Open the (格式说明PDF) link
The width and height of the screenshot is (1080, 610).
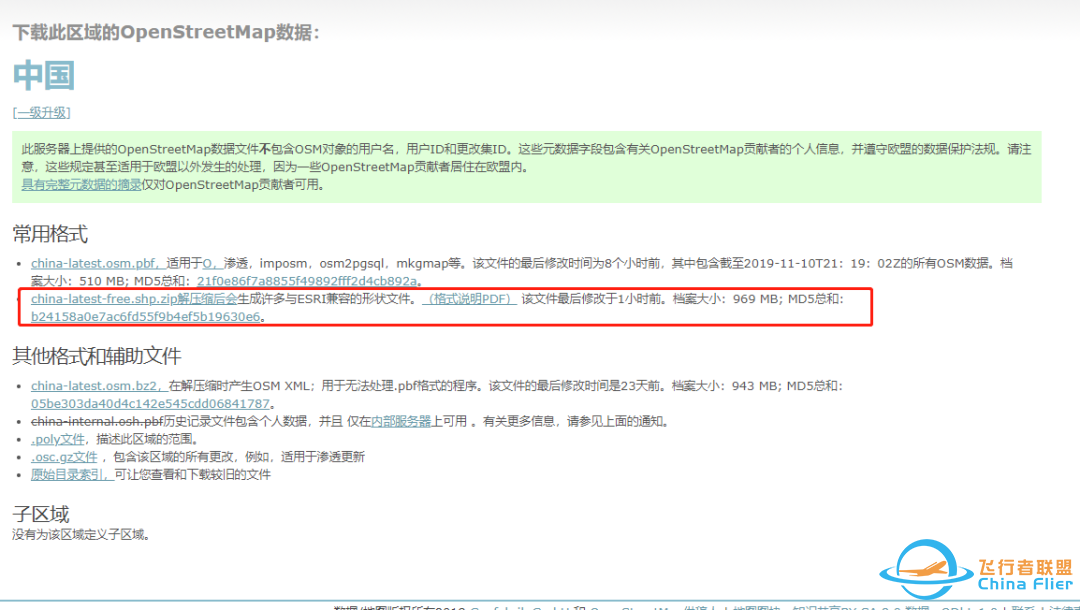click(x=469, y=299)
